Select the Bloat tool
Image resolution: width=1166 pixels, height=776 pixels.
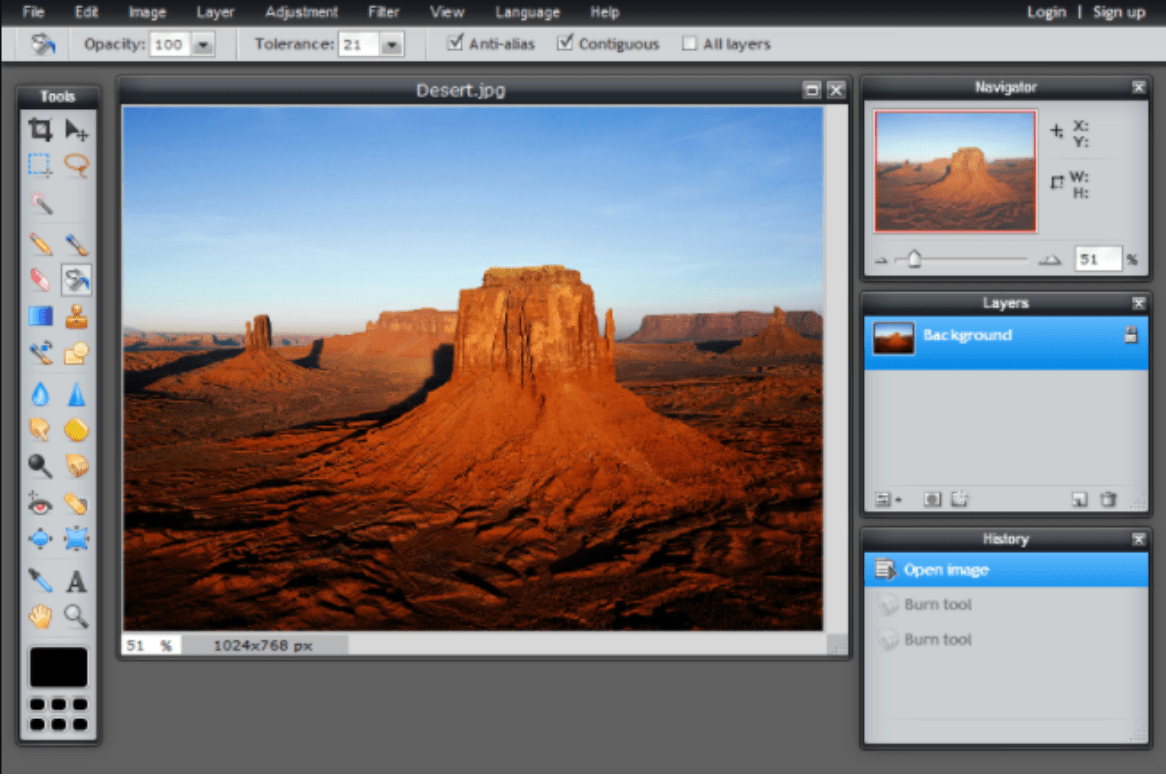40,539
